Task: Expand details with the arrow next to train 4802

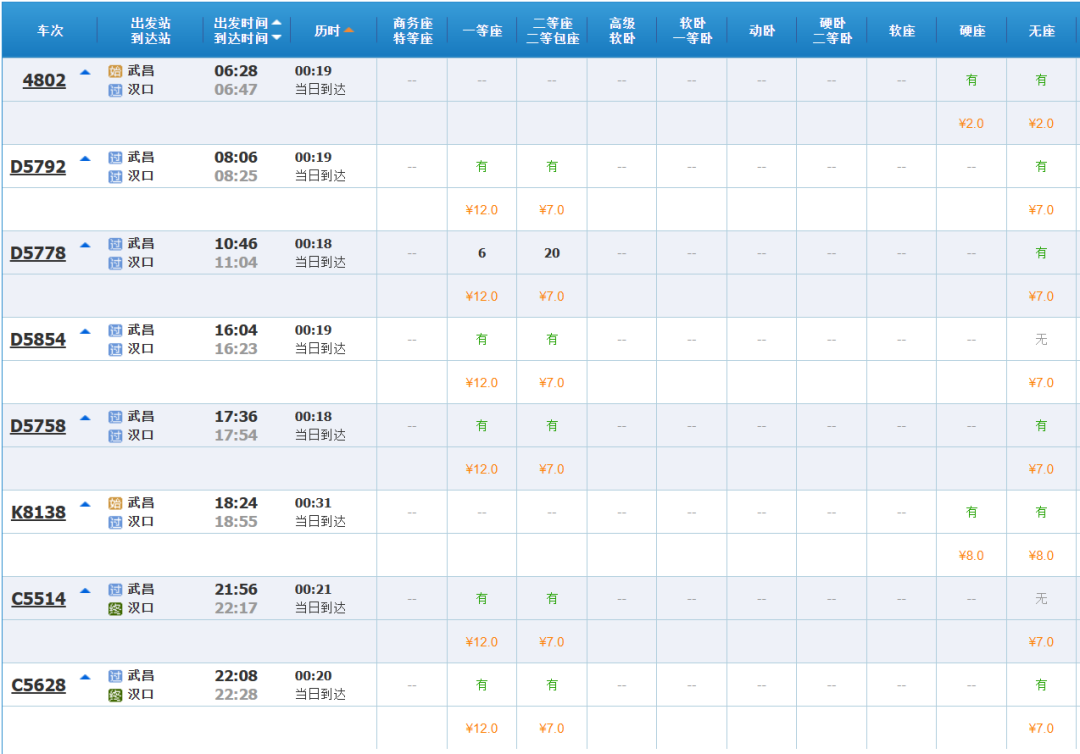Action: [x=85, y=72]
